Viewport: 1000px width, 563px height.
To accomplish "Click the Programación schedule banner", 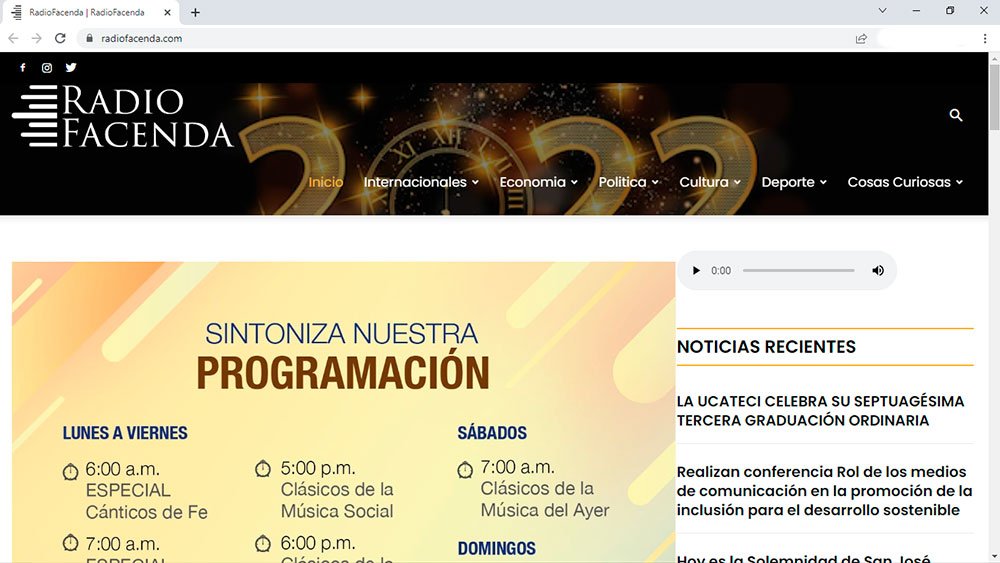I will click(343, 412).
